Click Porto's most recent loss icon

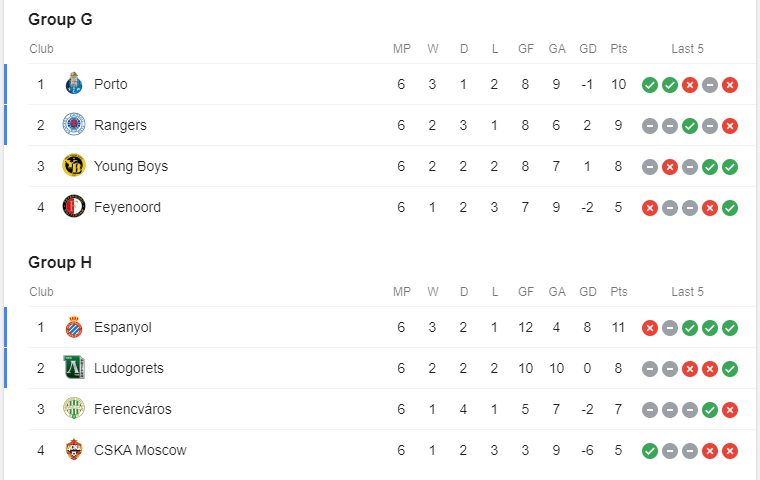[x=729, y=85]
